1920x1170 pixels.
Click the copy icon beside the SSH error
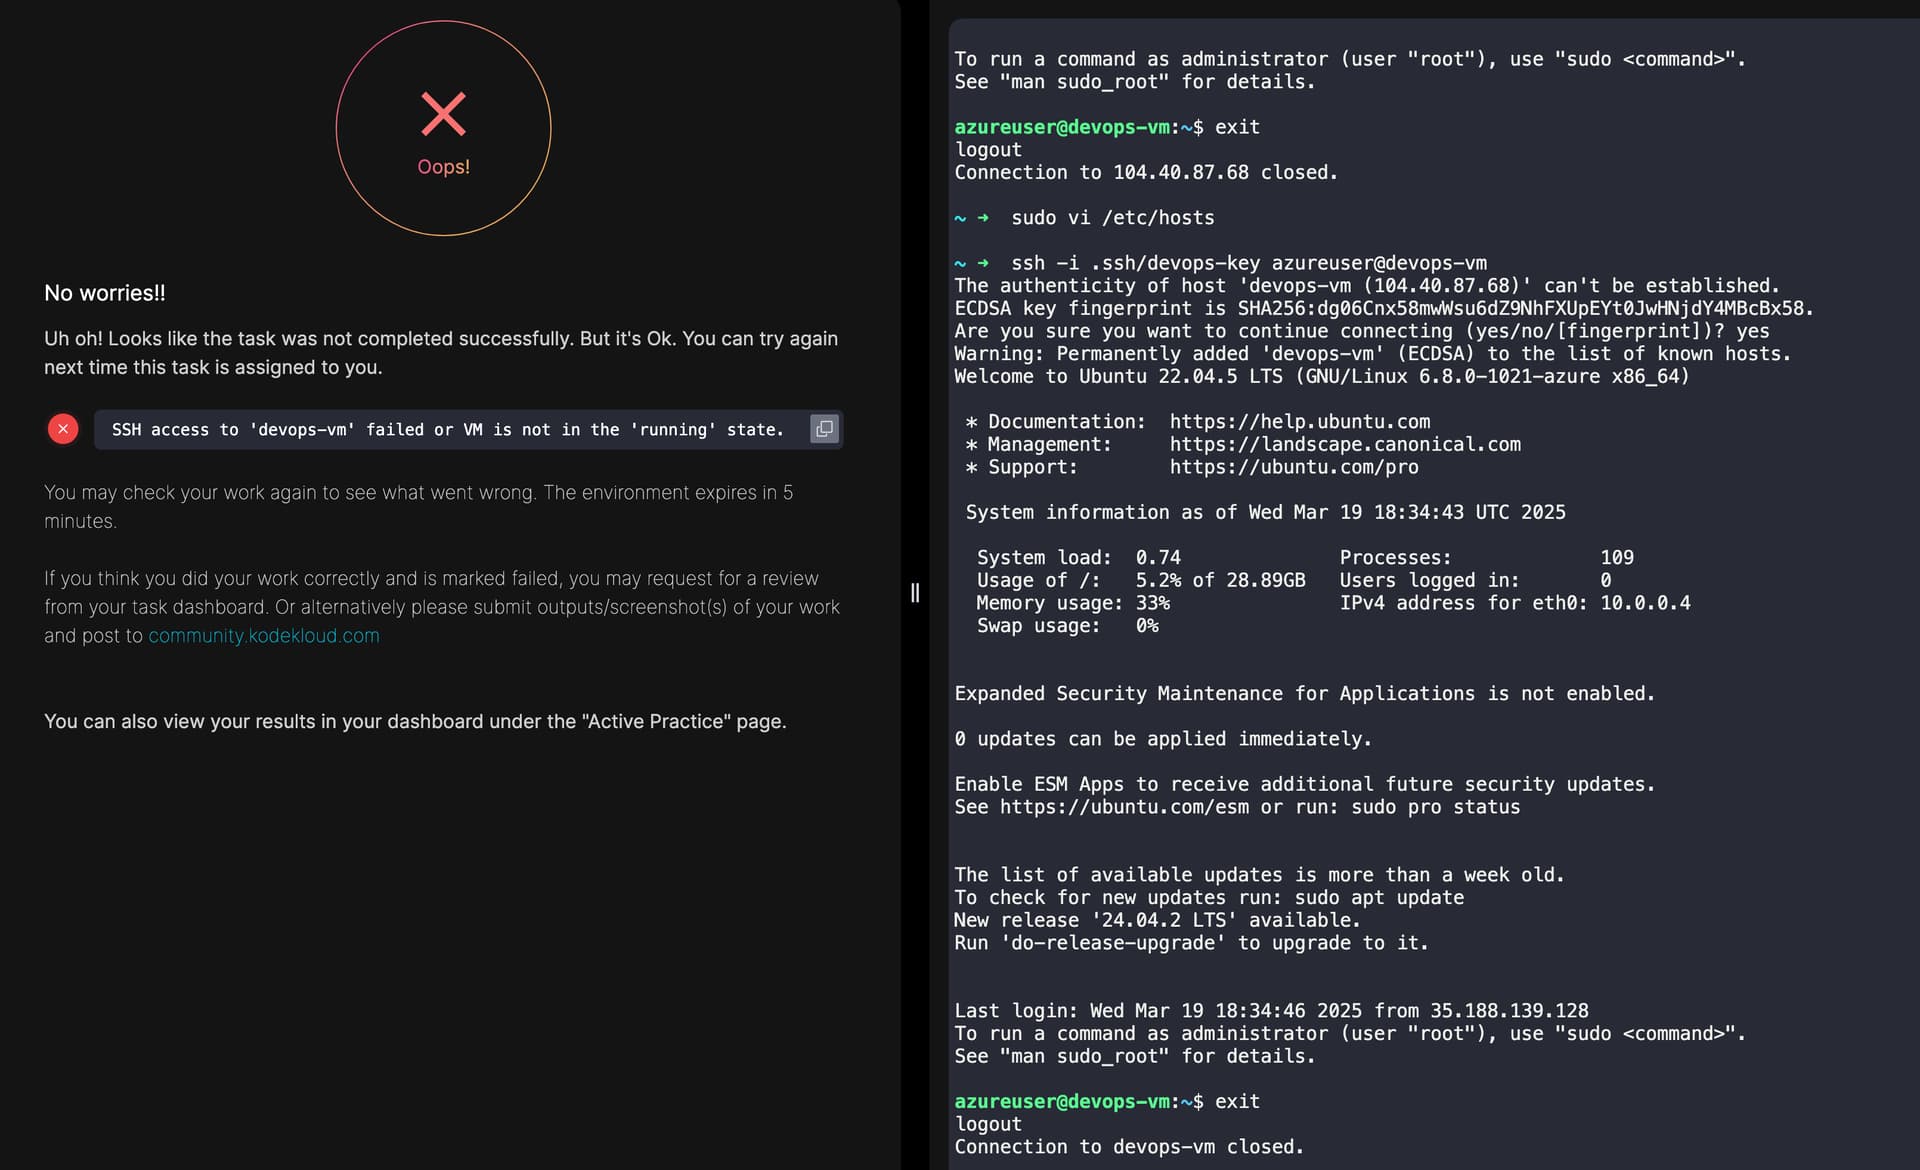click(824, 429)
